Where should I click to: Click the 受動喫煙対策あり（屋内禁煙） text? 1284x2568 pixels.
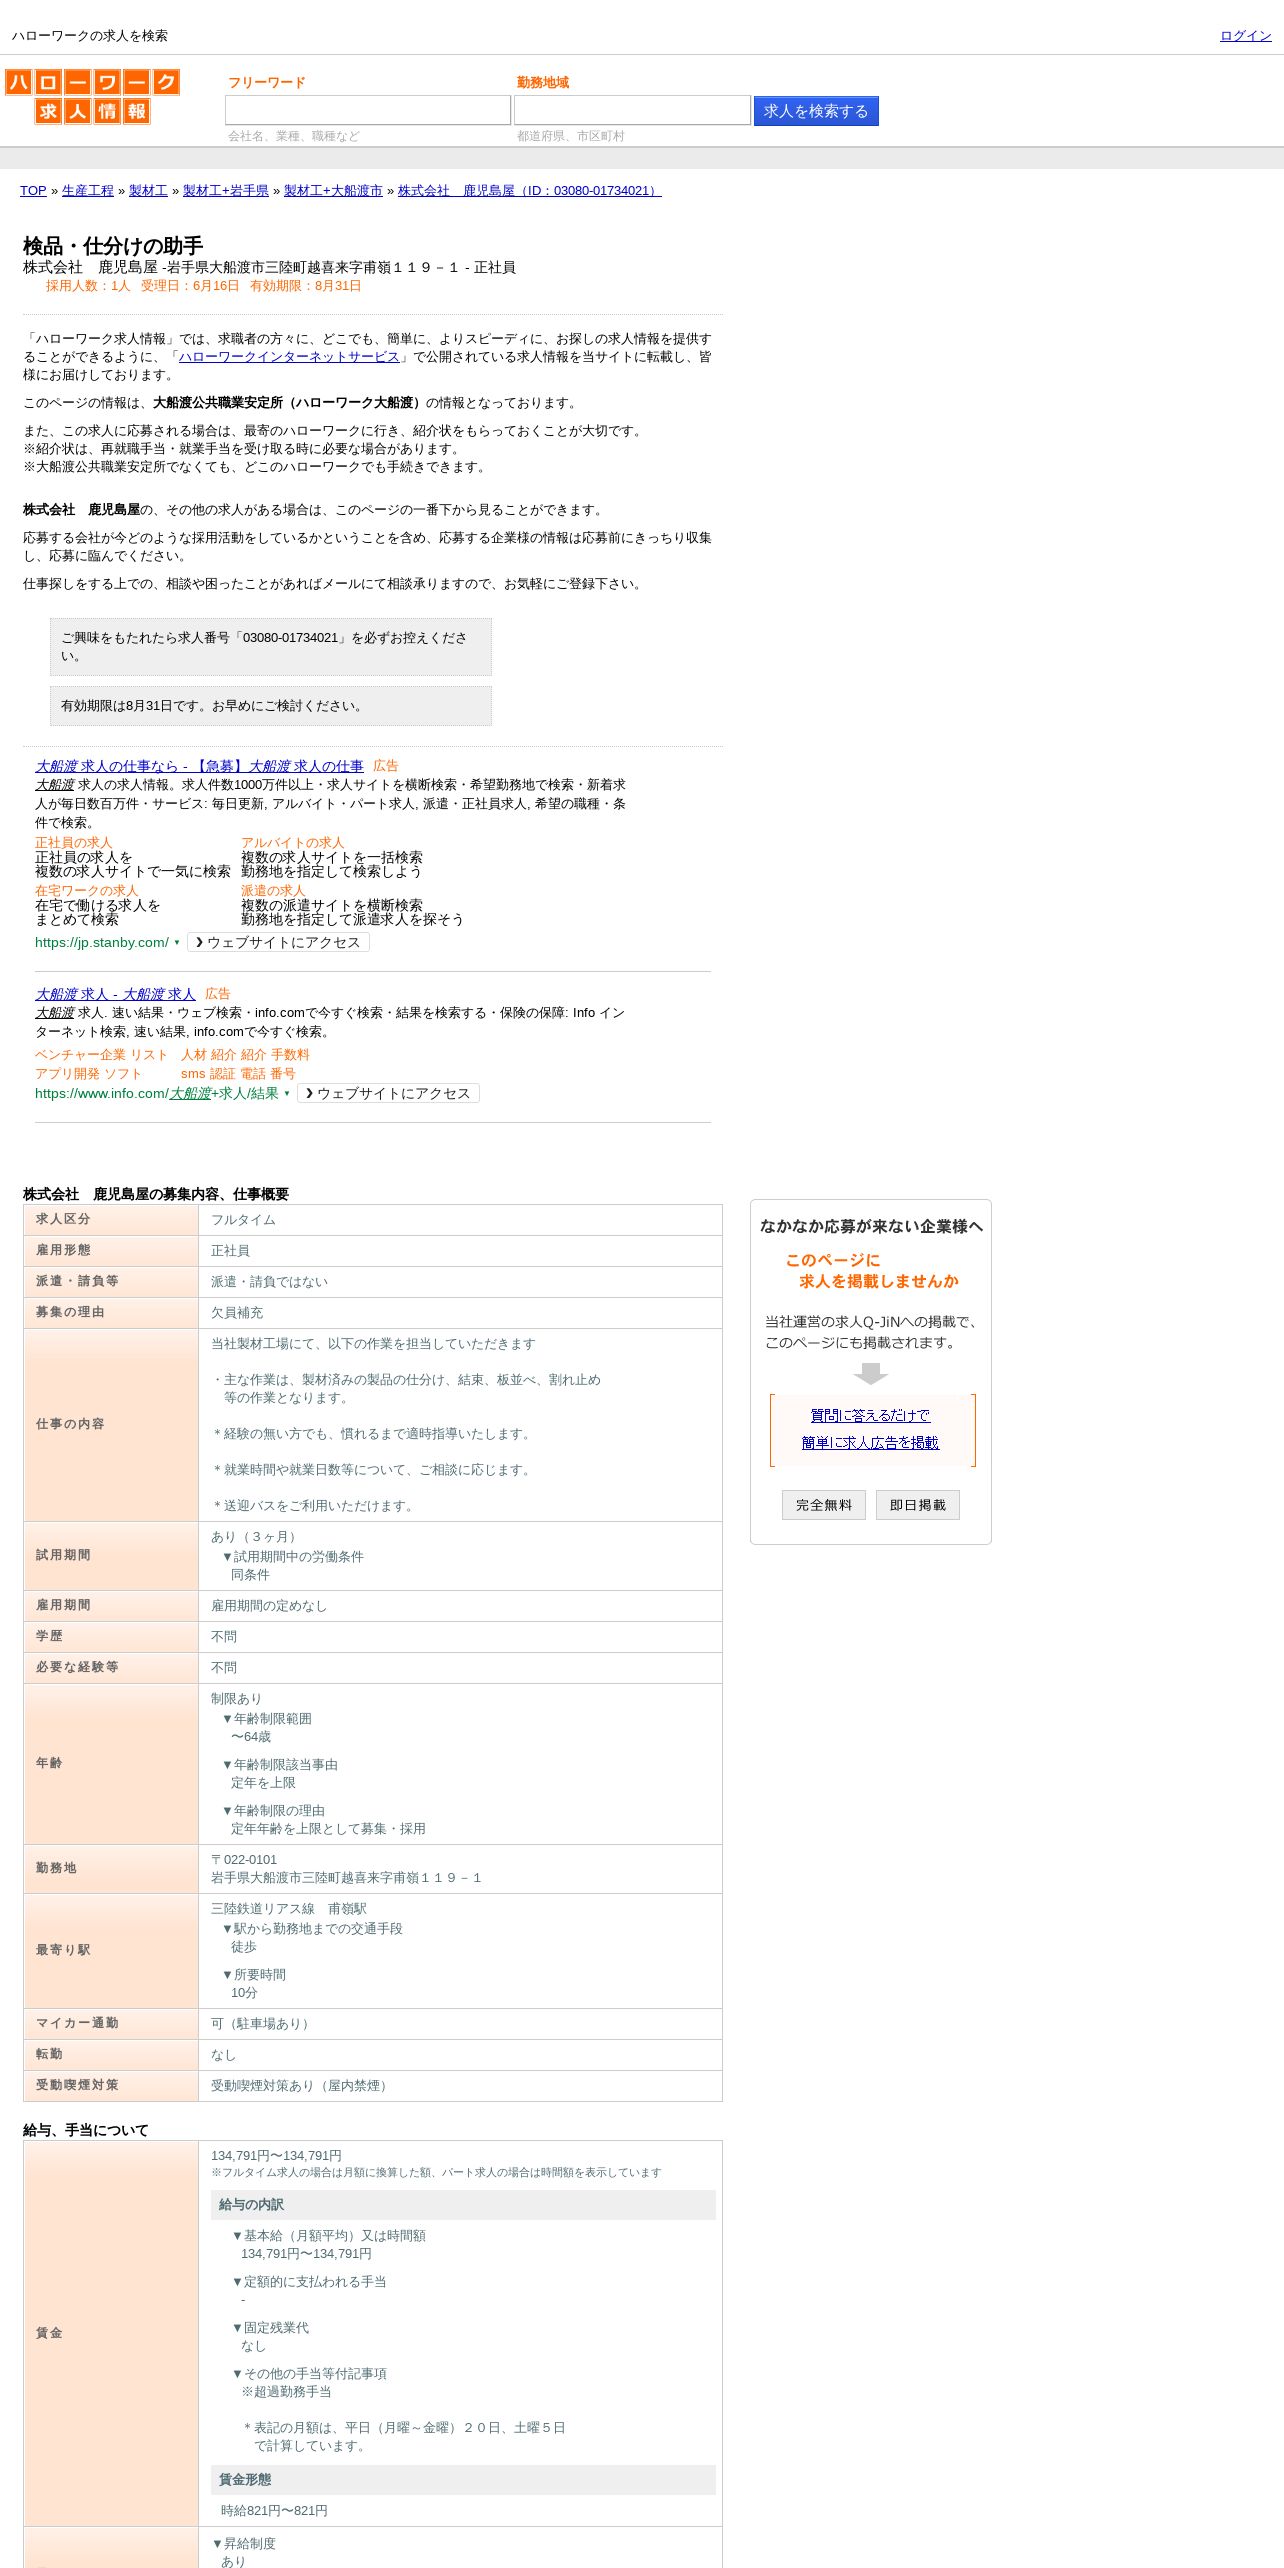click(x=302, y=2086)
